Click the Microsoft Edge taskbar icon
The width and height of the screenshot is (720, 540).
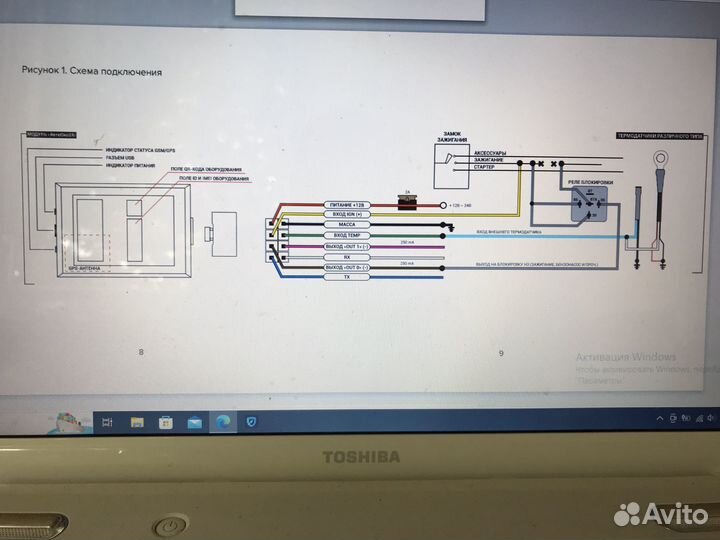pos(221,422)
